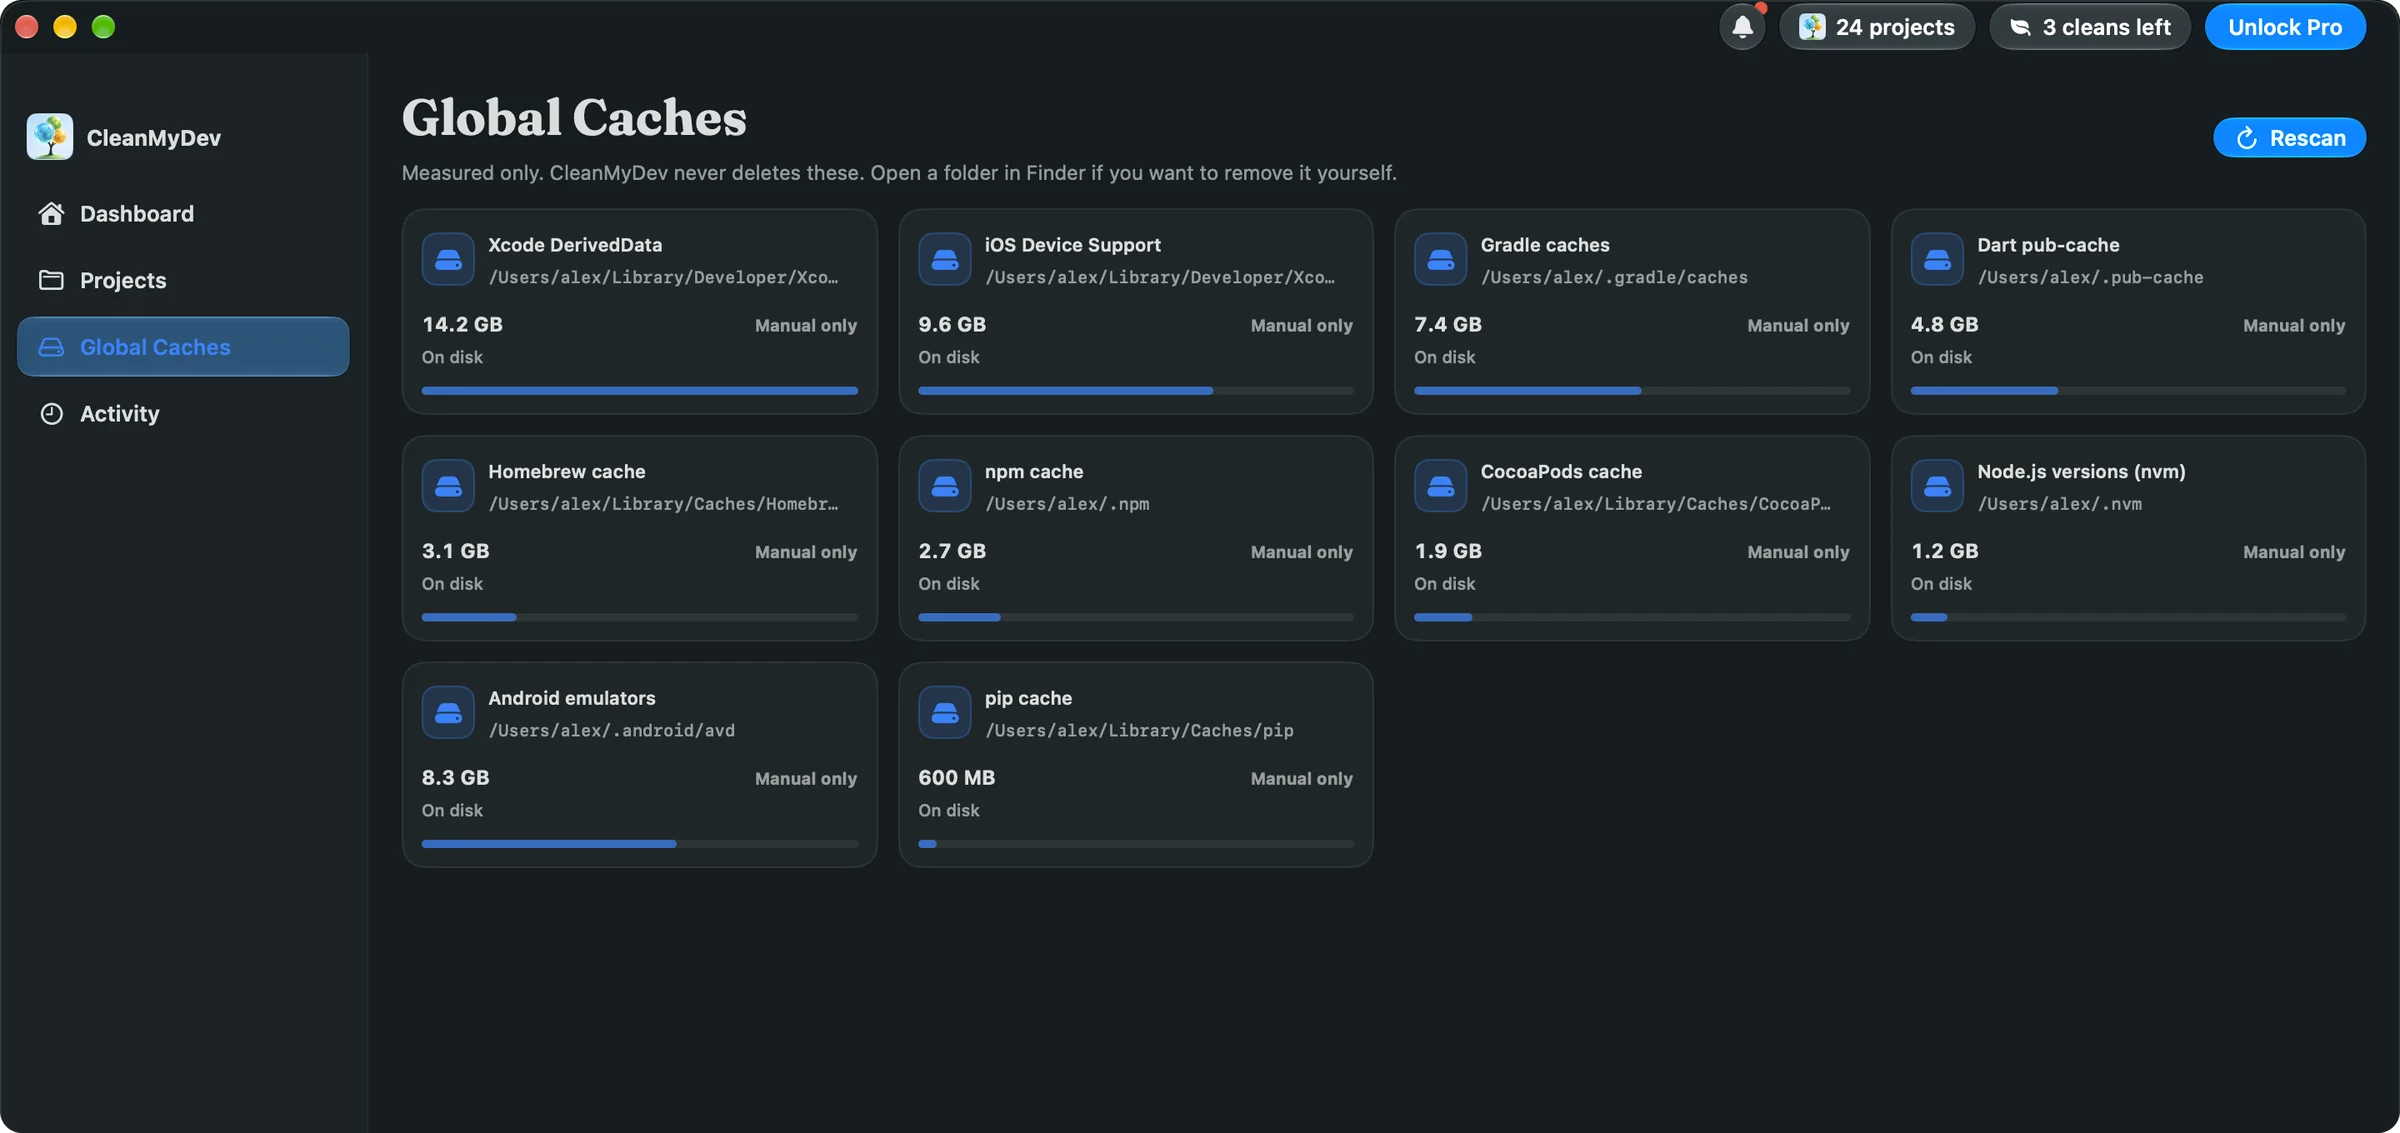Click the Gradle caches drive icon

pyautogui.click(x=1441, y=260)
